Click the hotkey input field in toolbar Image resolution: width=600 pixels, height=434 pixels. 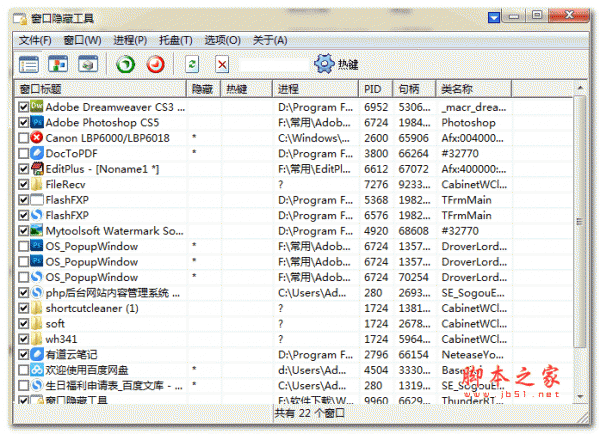click(x=274, y=65)
